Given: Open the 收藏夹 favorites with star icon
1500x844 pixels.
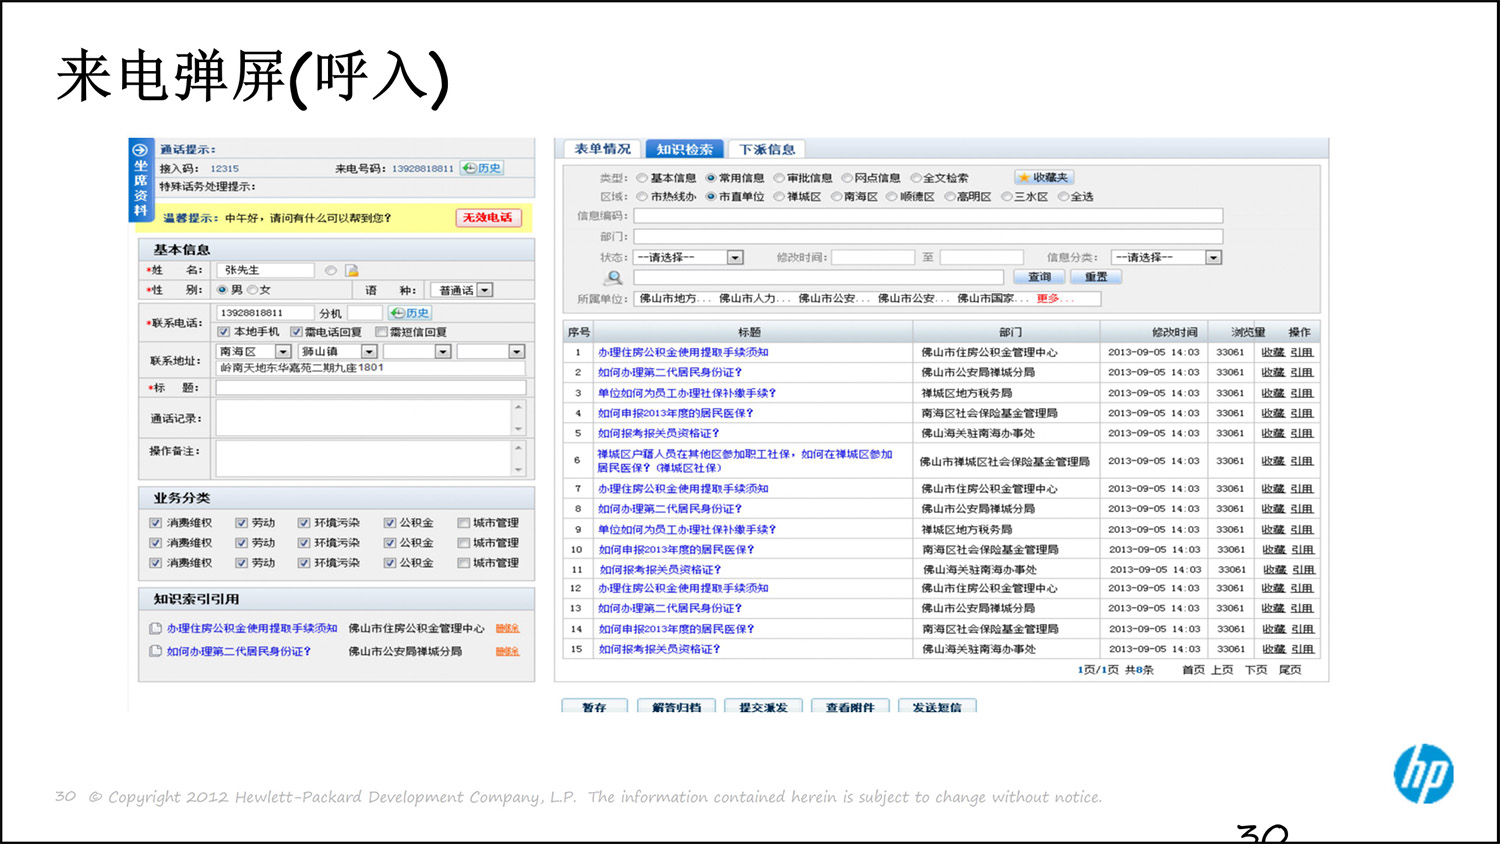Looking at the screenshot, I should (x=1042, y=176).
